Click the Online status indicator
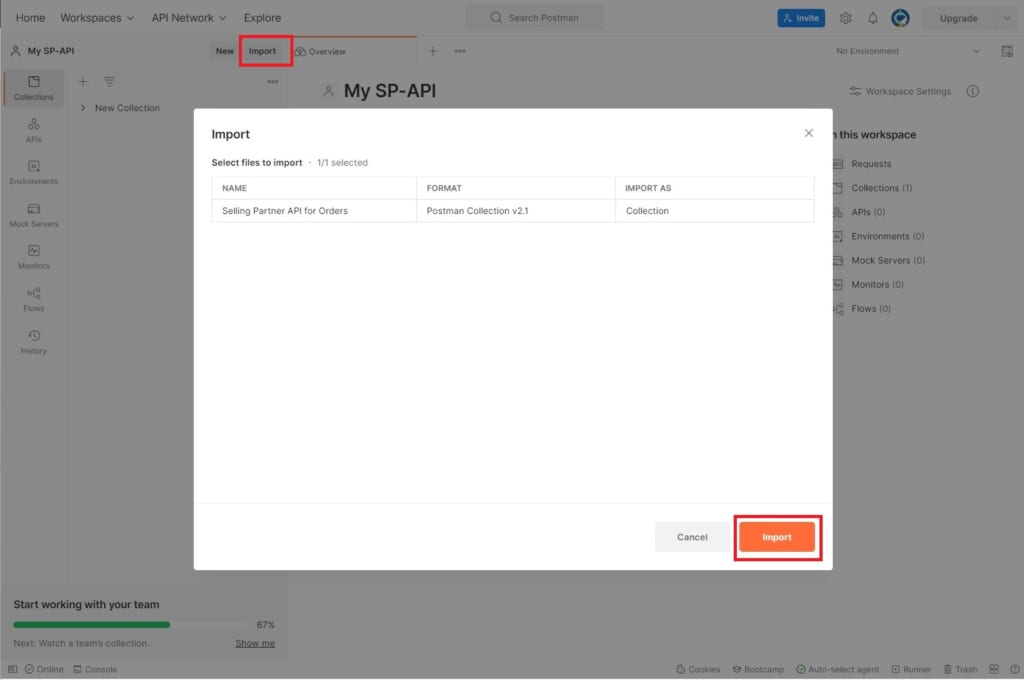The image size is (1024, 680). [44, 669]
